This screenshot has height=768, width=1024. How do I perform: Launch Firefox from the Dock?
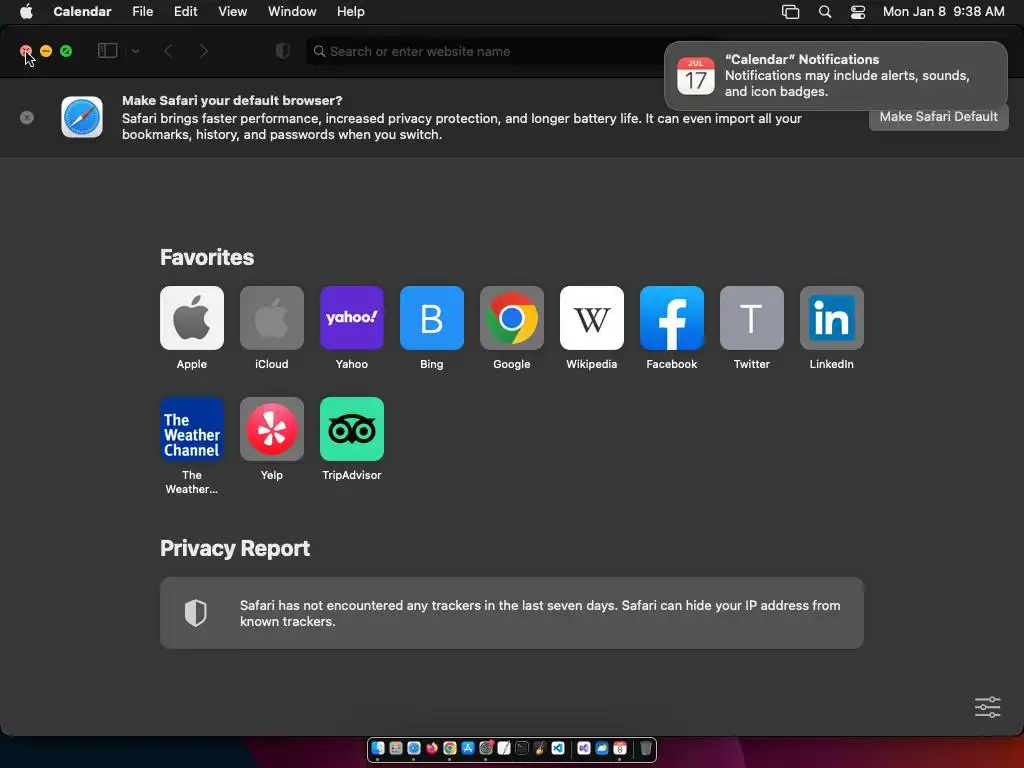432,748
